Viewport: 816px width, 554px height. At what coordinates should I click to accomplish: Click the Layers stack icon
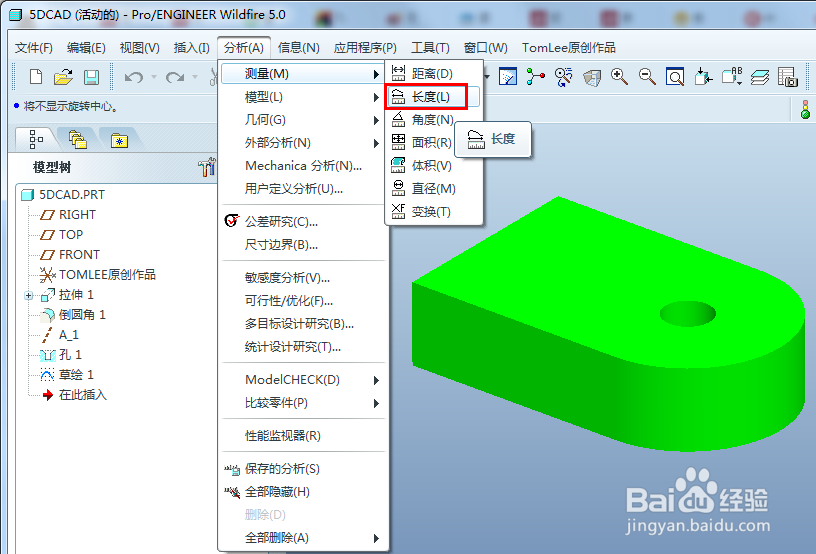tap(760, 77)
